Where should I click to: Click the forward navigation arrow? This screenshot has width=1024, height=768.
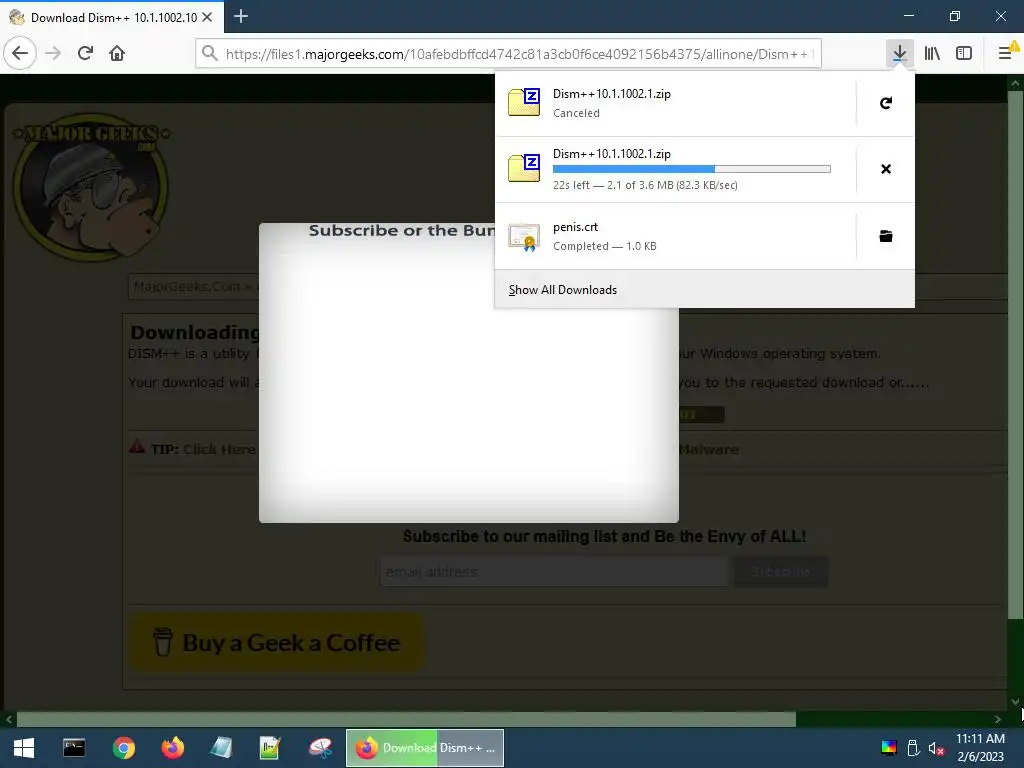click(x=53, y=53)
